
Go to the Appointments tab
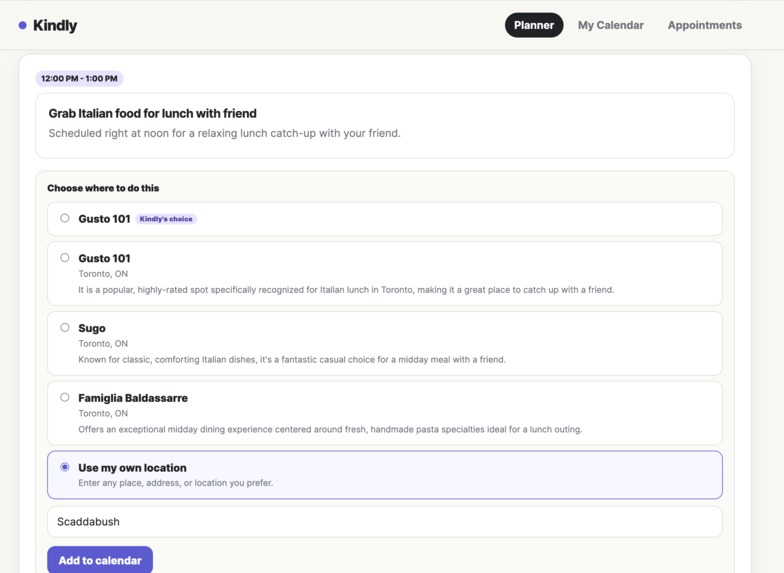pos(704,25)
